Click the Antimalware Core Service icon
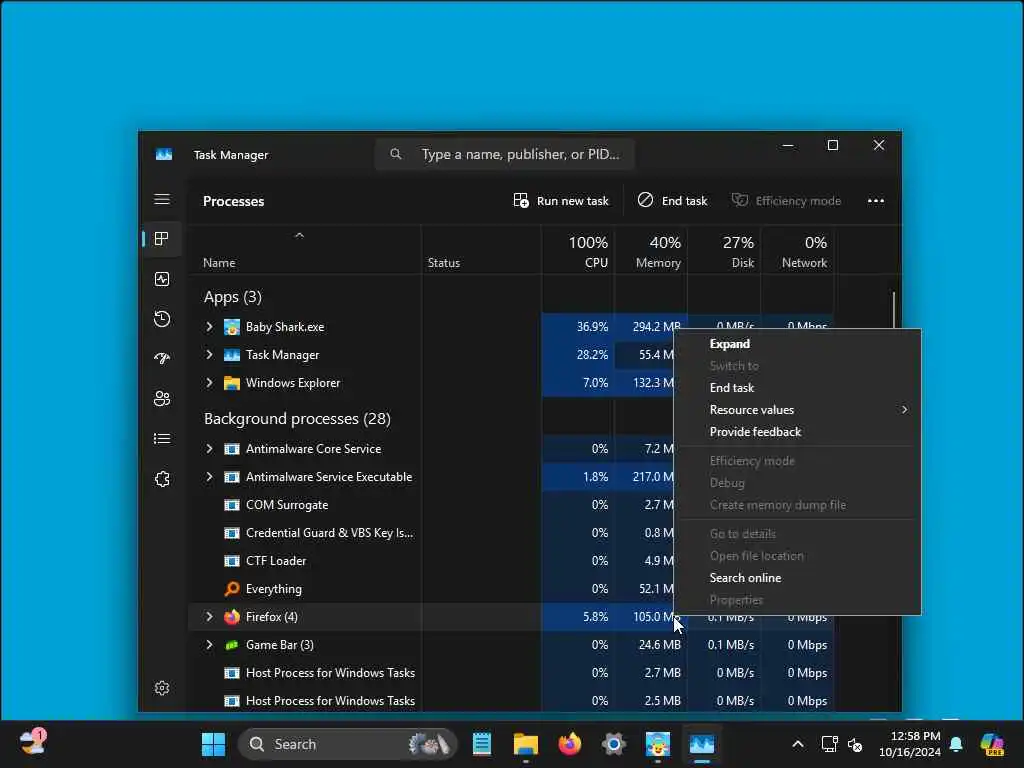 tap(232, 449)
